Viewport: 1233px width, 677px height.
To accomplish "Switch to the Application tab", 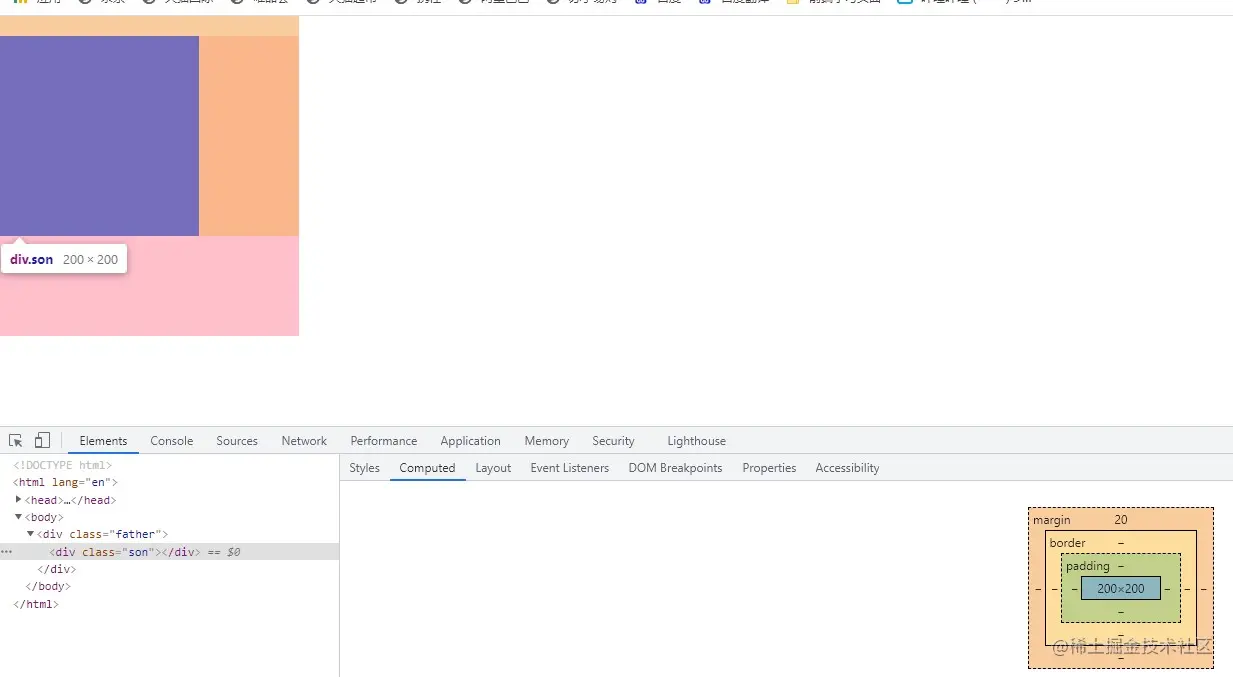I will click(x=470, y=441).
